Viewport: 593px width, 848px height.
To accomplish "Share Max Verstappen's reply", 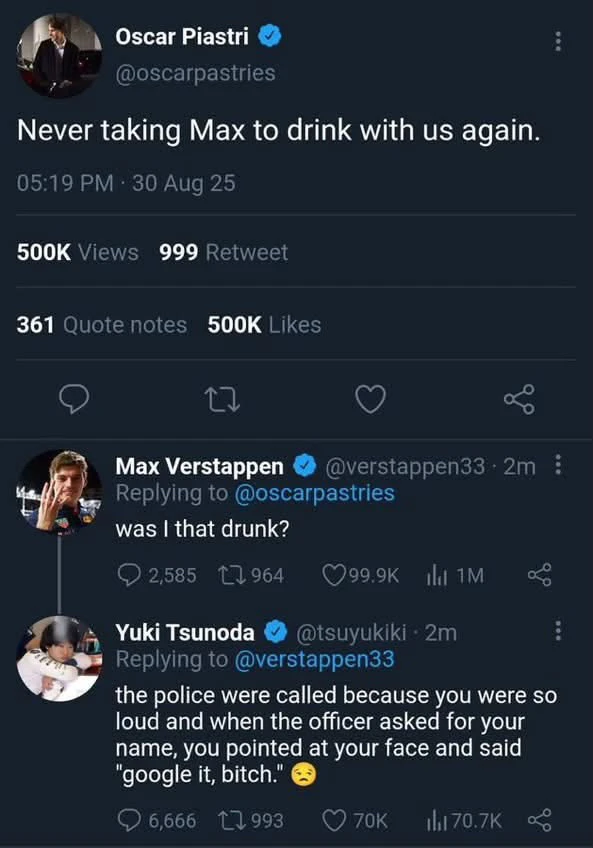I will click(x=539, y=575).
